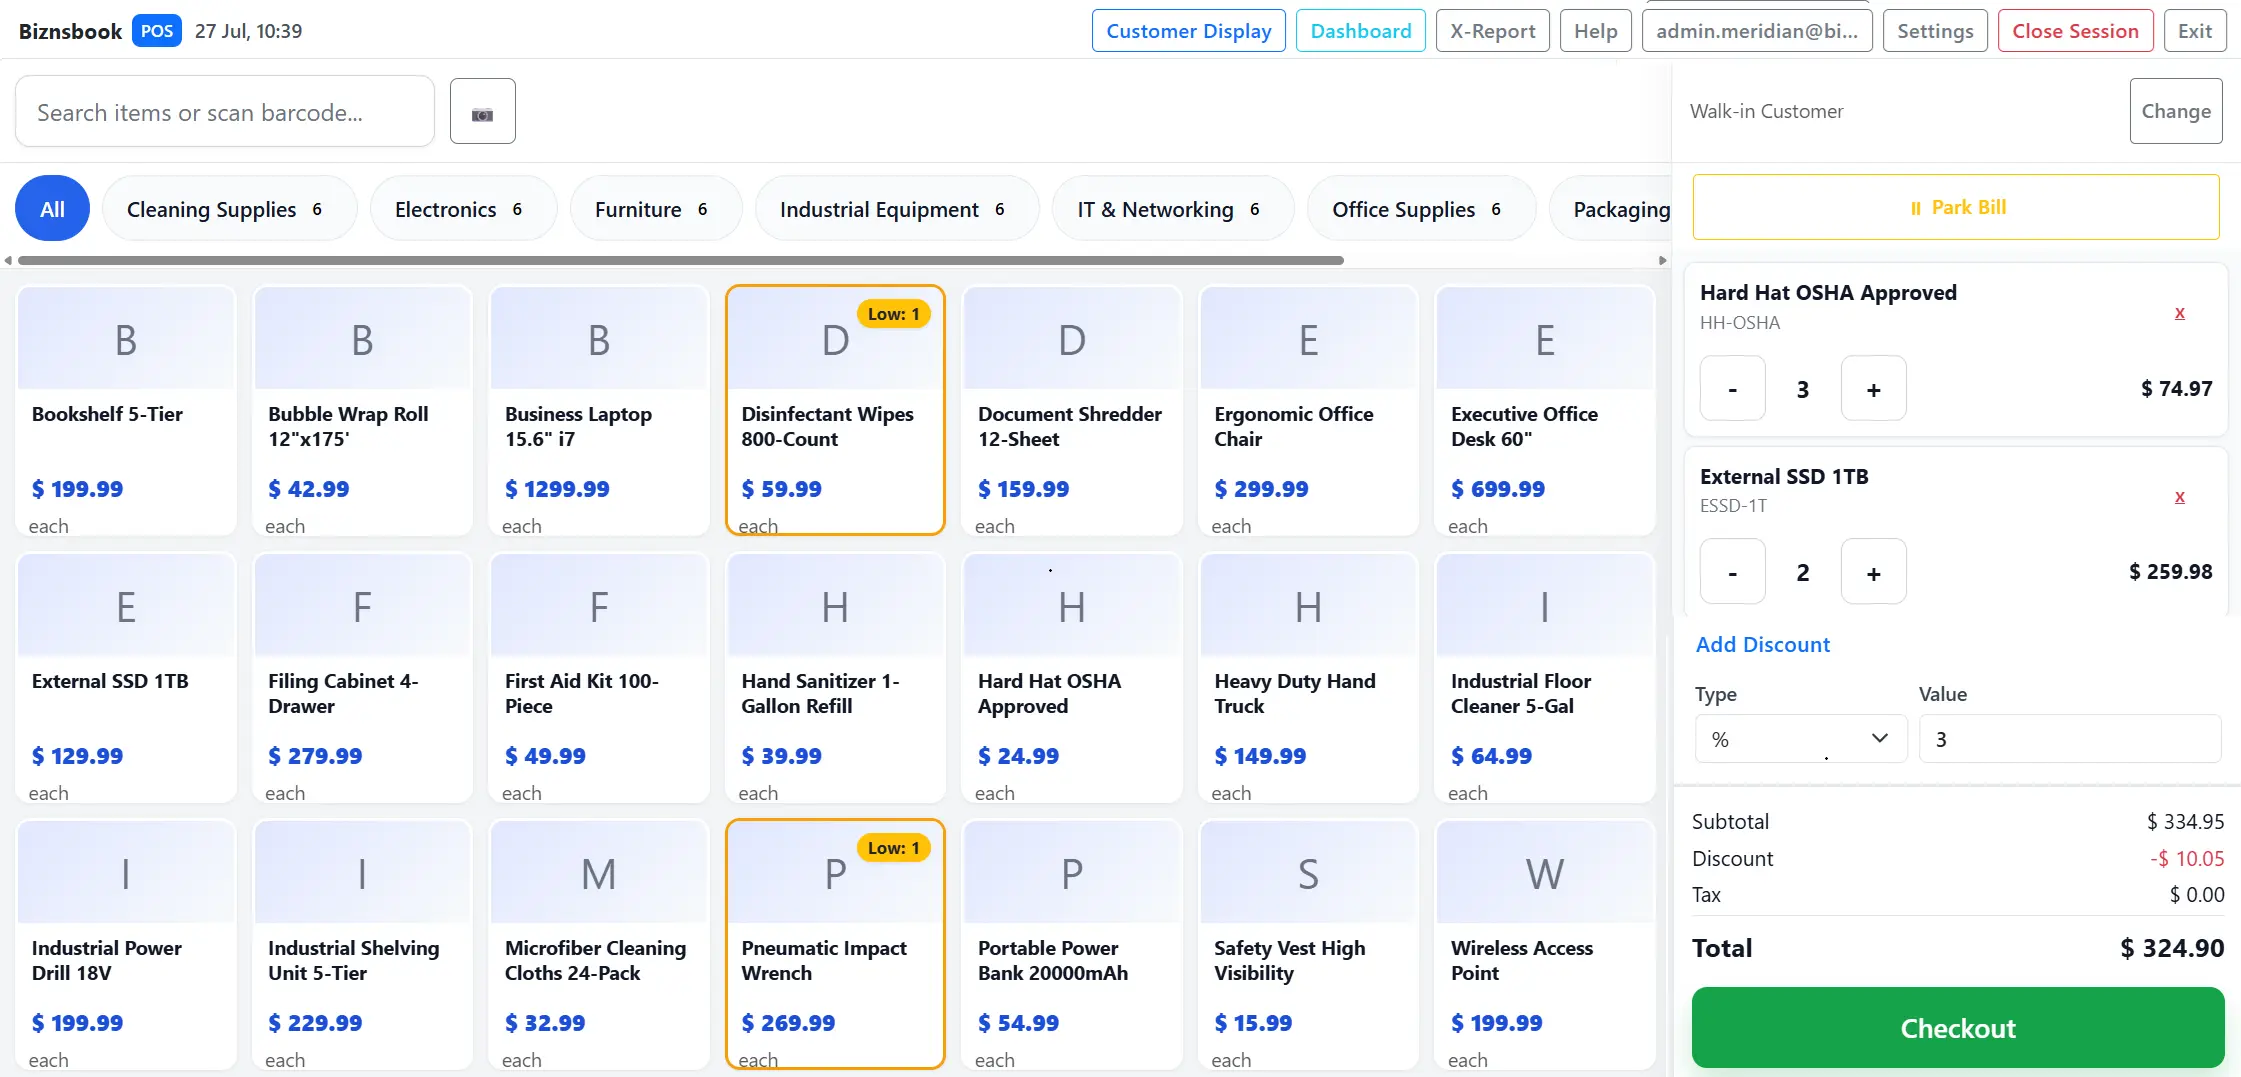This screenshot has width=2241, height=1077.
Task: Add First Aid Kit 100-Piece to cart
Action: pyautogui.click(x=599, y=678)
